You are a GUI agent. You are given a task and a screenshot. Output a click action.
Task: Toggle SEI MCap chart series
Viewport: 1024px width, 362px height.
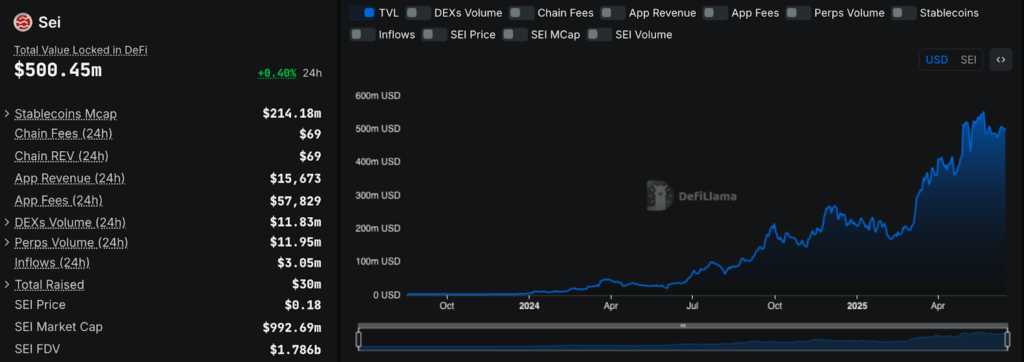pos(515,35)
